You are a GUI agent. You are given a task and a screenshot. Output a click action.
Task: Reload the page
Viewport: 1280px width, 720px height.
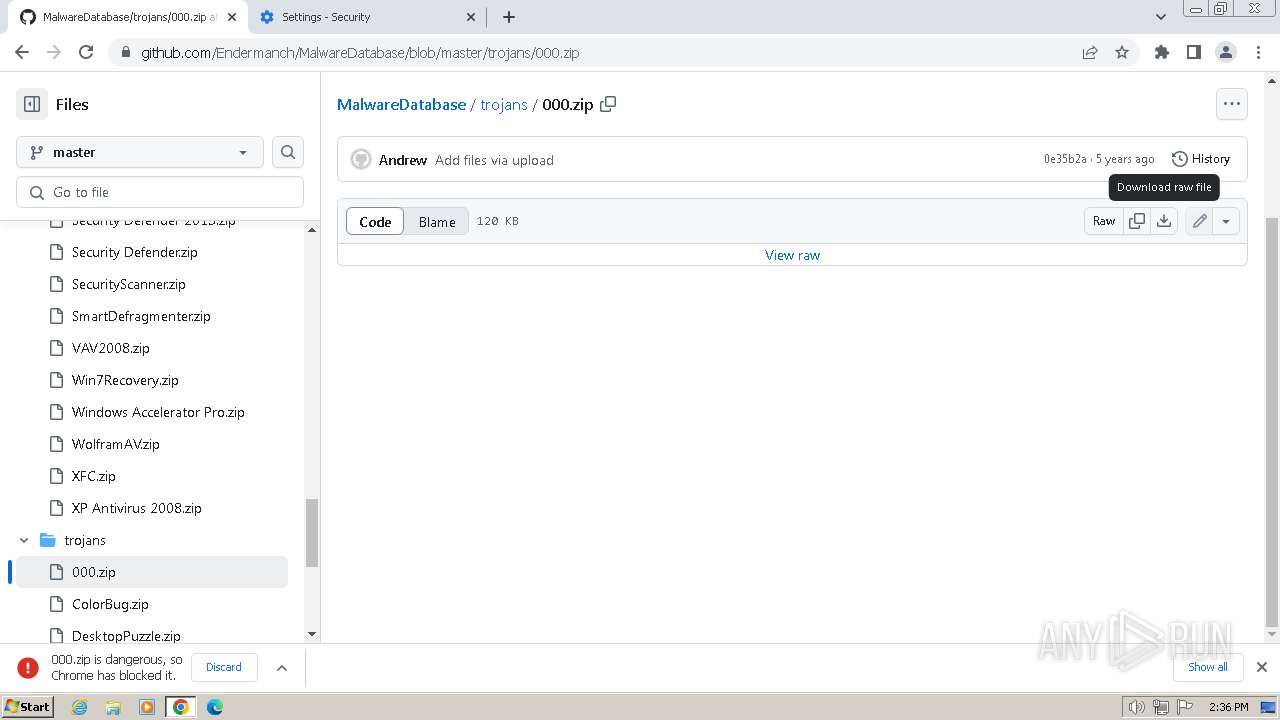tap(86, 52)
